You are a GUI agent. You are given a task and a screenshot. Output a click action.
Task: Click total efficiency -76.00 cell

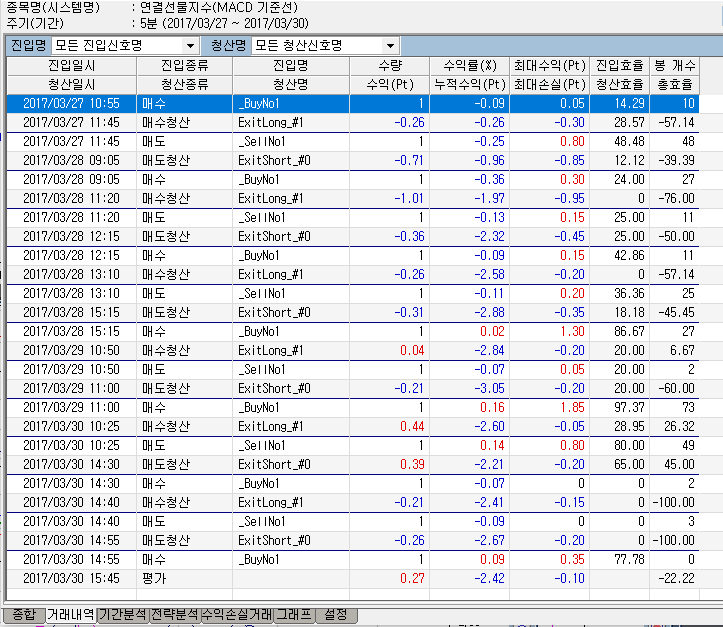pyautogui.click(x=675, y=199)
